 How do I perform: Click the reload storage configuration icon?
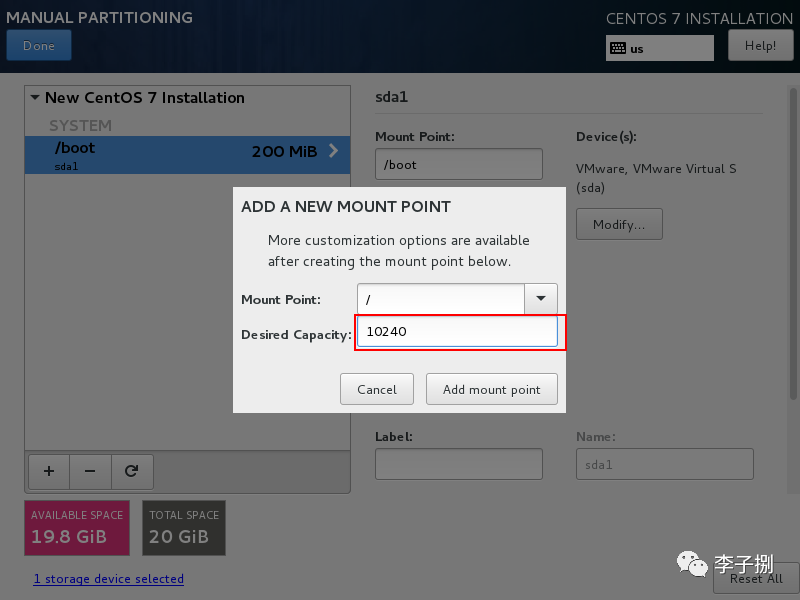coord(131,470)
